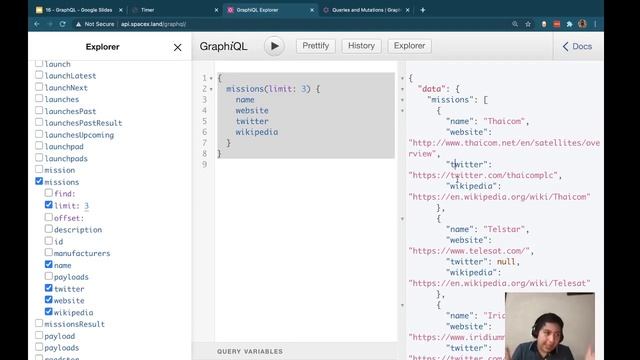Uncheck the website field

coord(49,300)
